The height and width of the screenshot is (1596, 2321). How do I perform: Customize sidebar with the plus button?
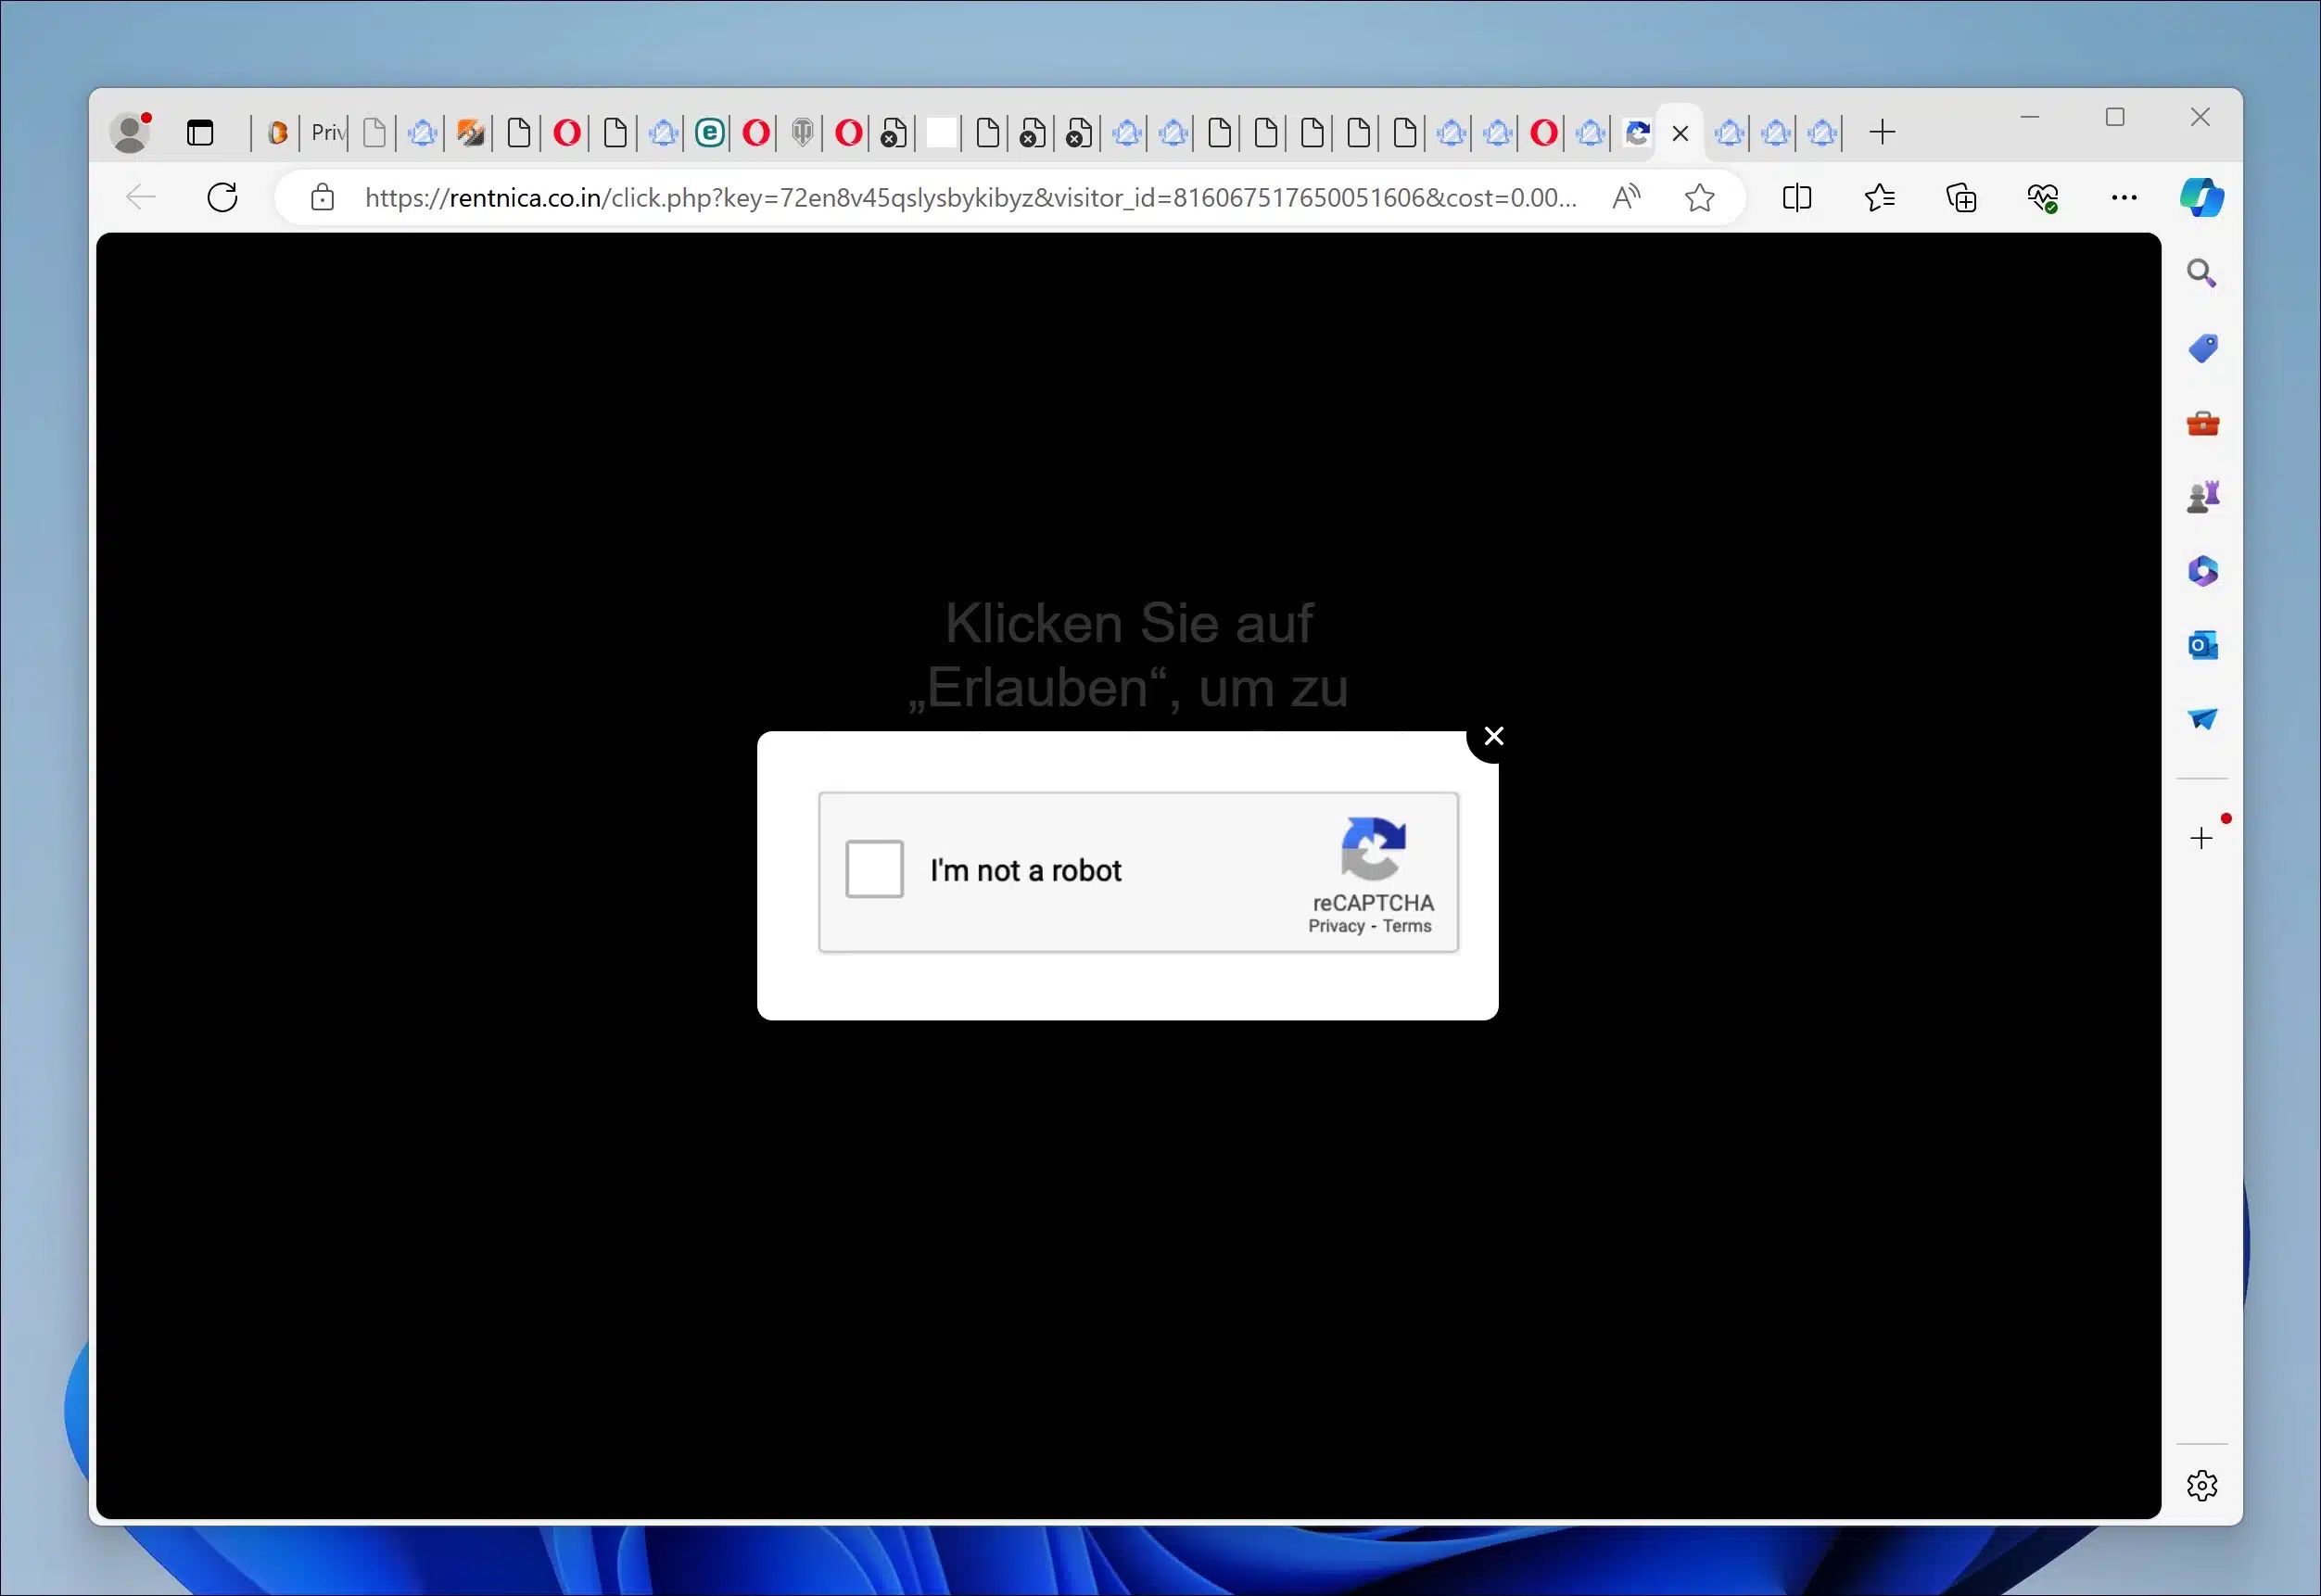(x=2201, y=838)
